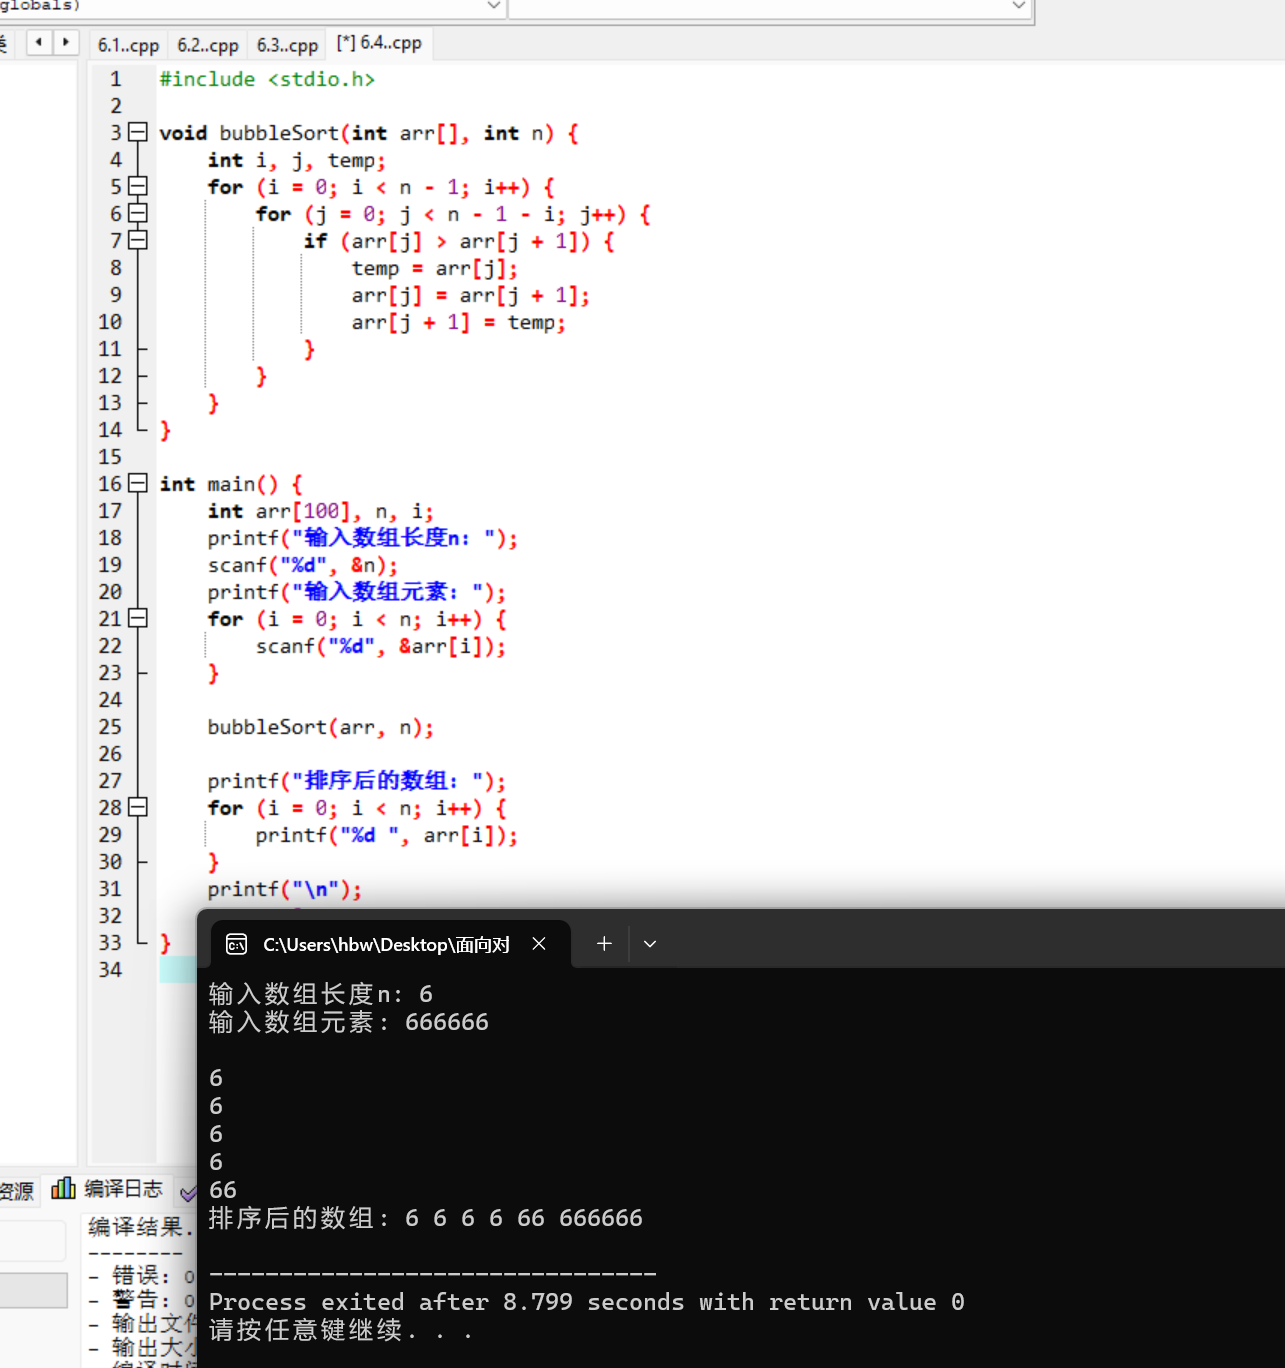Click line number 34 in the gutter
1285x1368 pixels.
110,969
